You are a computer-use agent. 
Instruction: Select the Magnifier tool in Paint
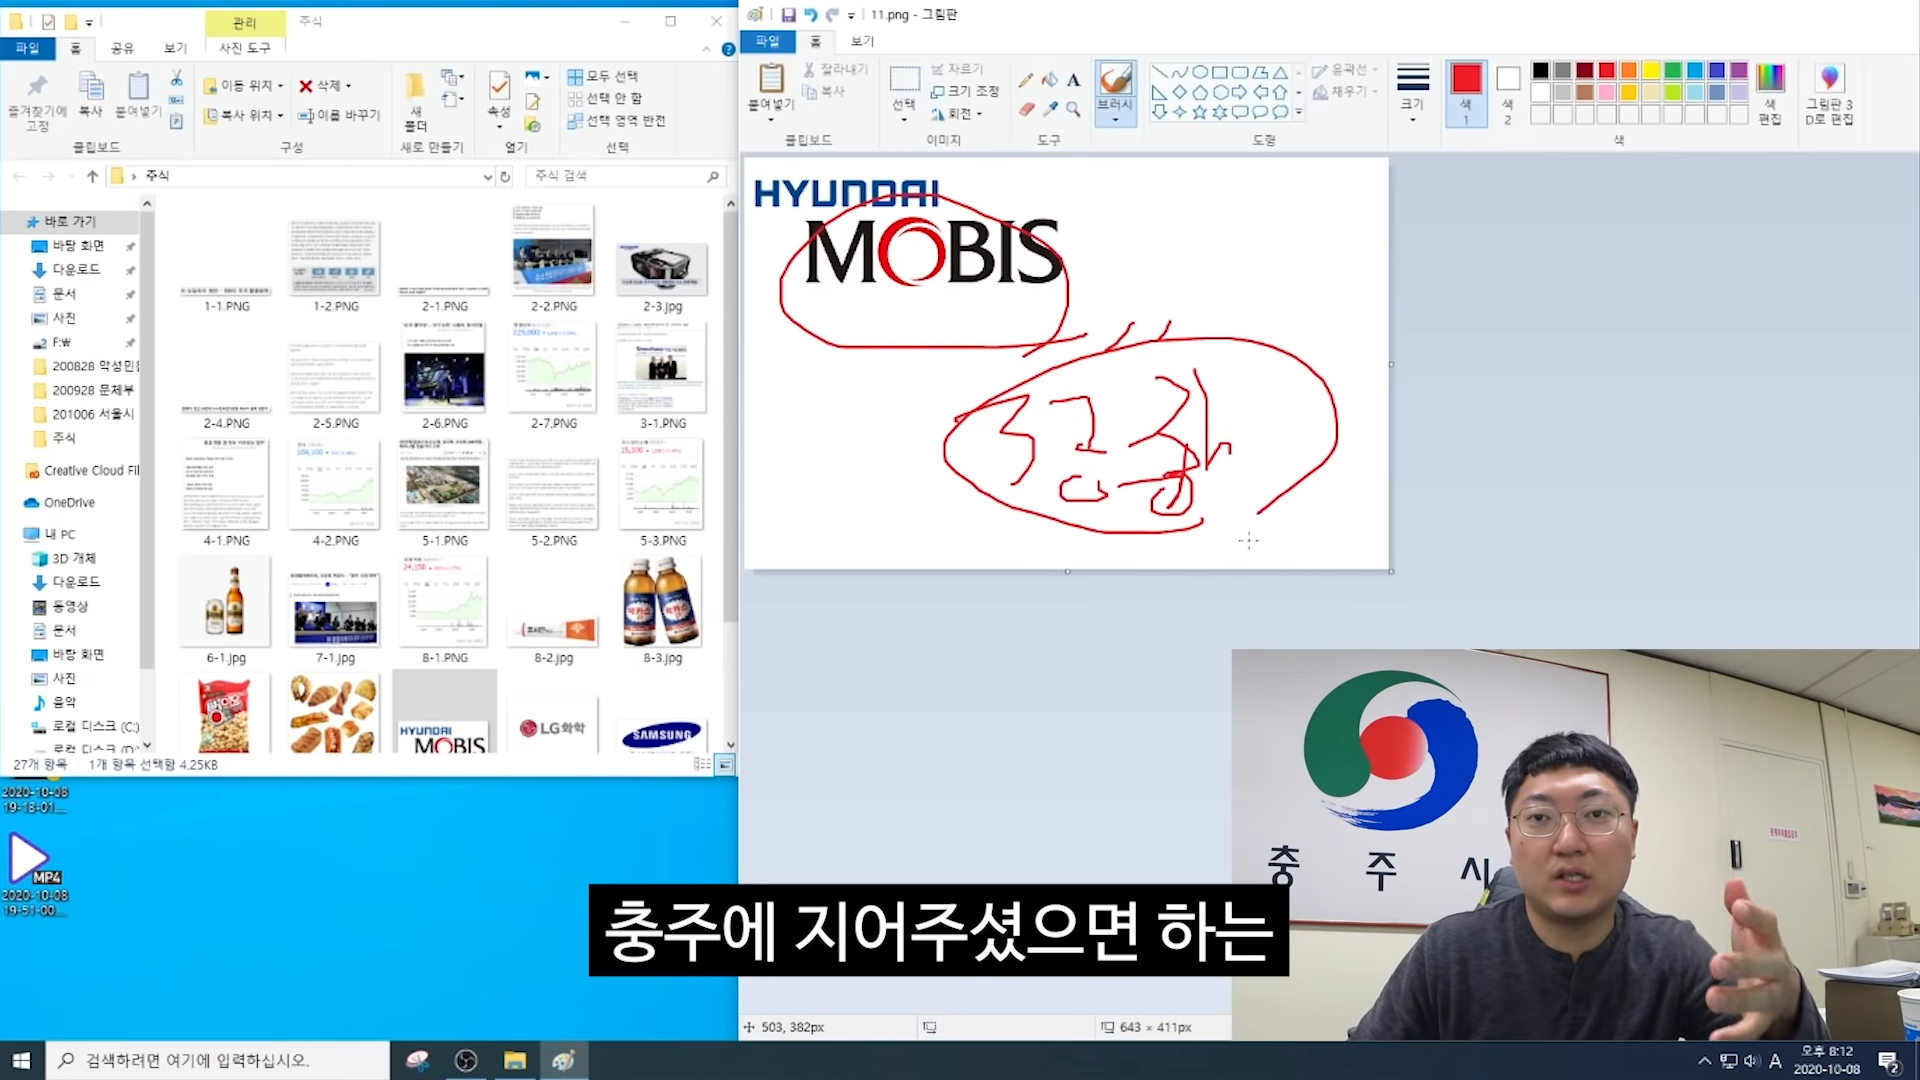[x=1073, y=109]
